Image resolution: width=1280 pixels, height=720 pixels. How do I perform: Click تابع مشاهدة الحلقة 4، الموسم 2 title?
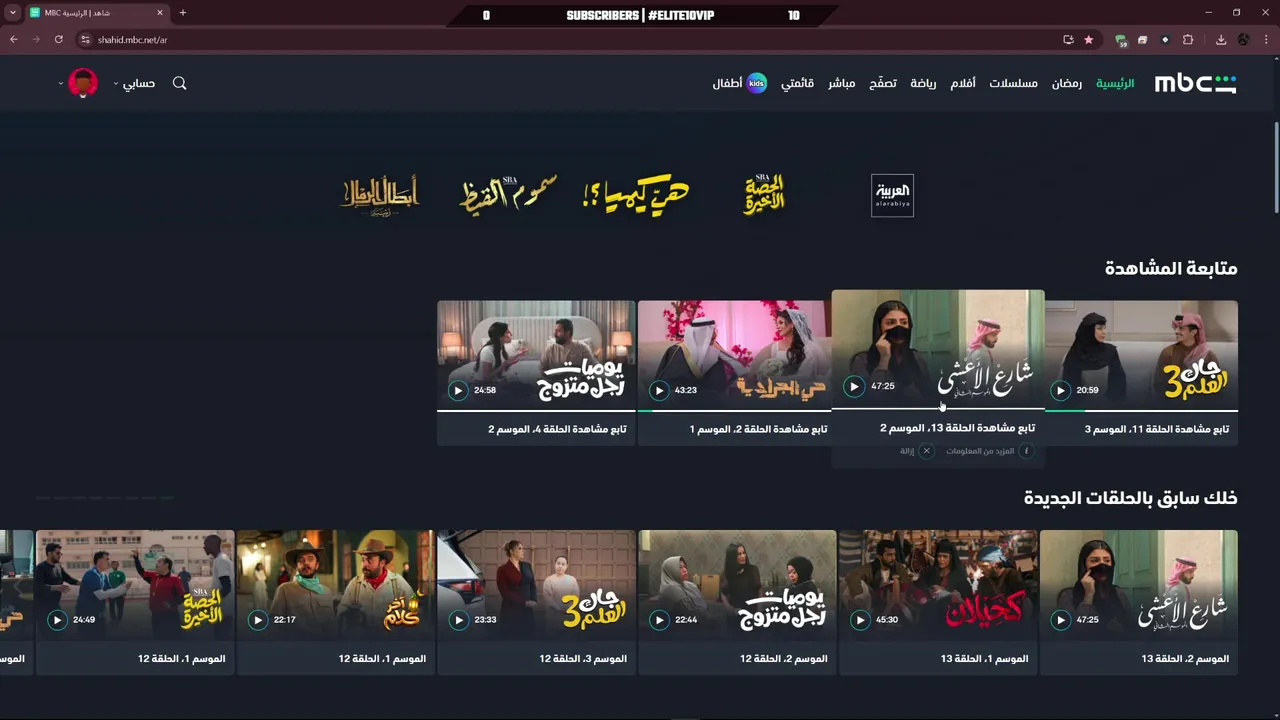pos(557,429)
